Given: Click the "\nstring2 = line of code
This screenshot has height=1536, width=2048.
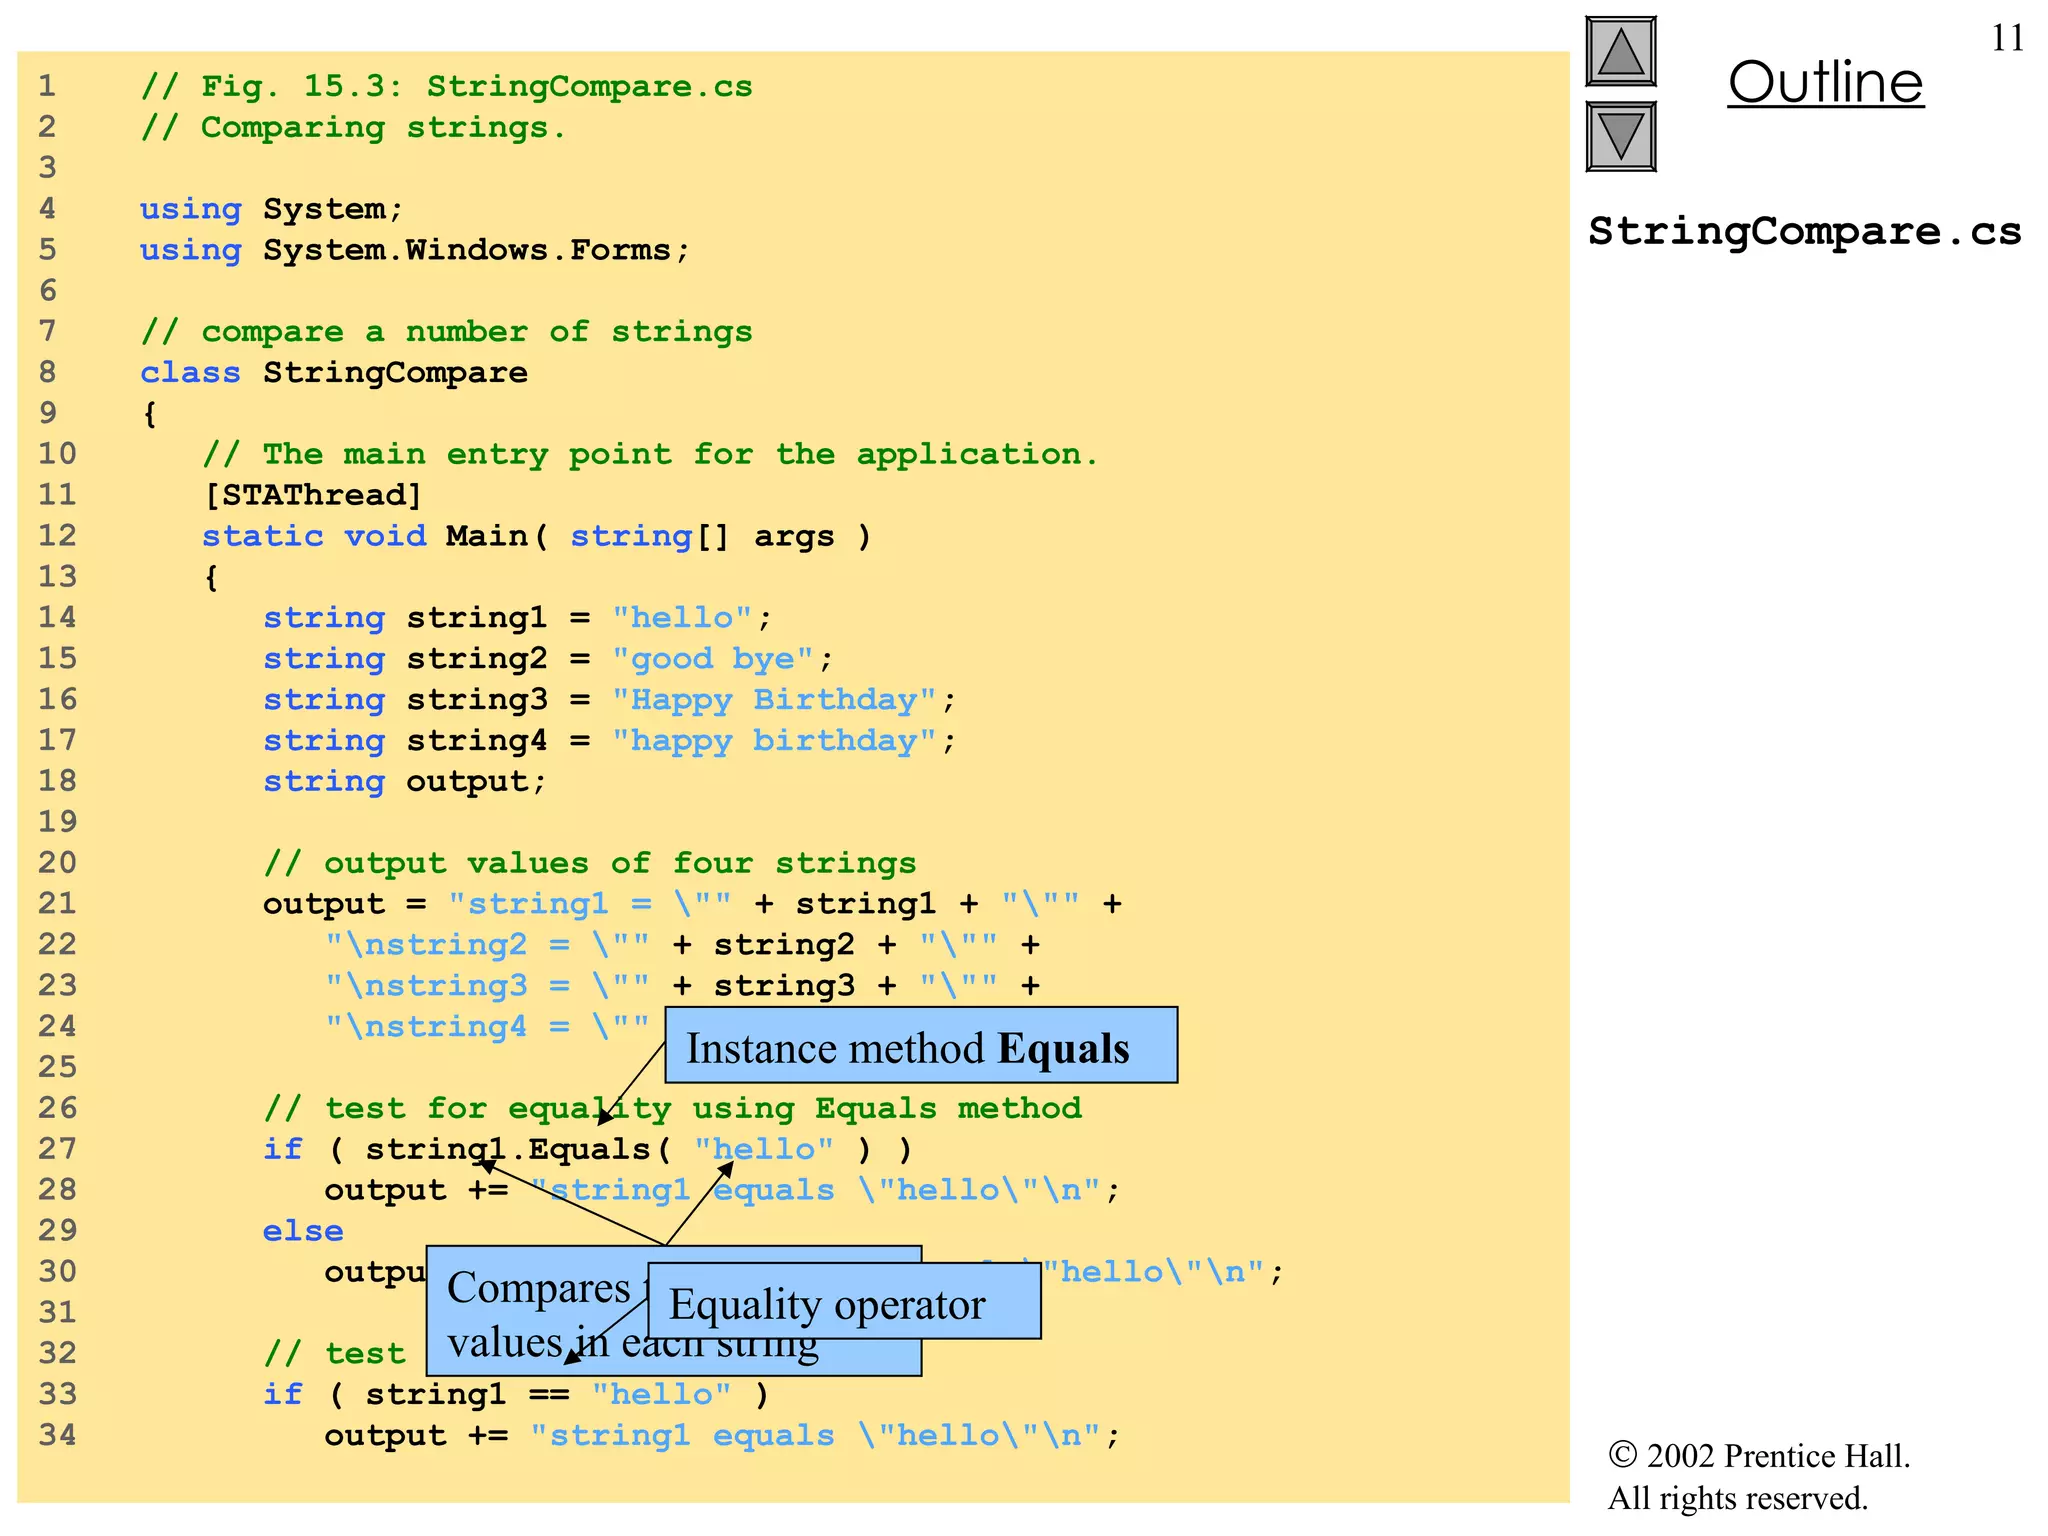Looking at the screenshot, I should [x=683, y=945].
